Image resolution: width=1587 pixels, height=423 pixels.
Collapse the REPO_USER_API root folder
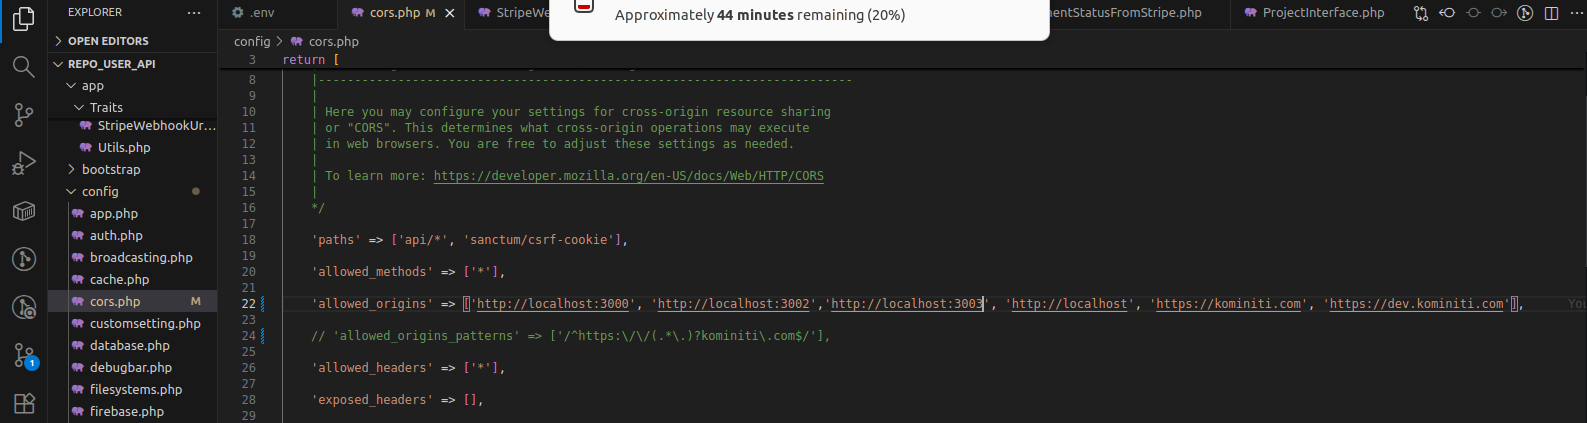tap(111, 64)
